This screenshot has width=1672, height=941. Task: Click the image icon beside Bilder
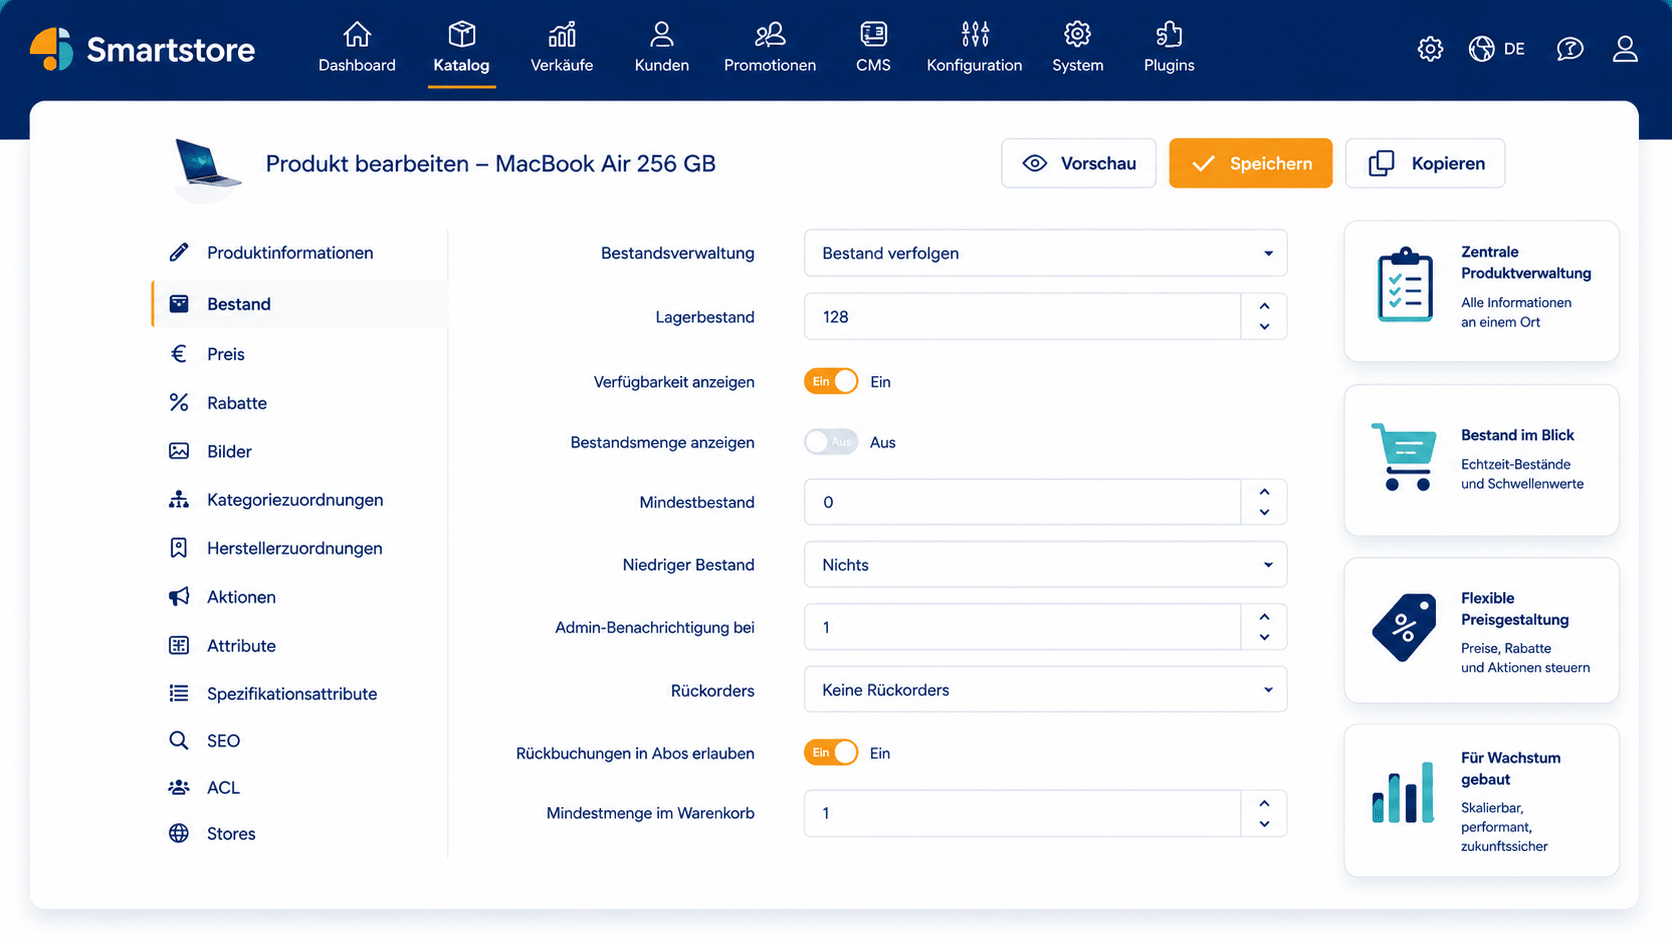[179, 451]
